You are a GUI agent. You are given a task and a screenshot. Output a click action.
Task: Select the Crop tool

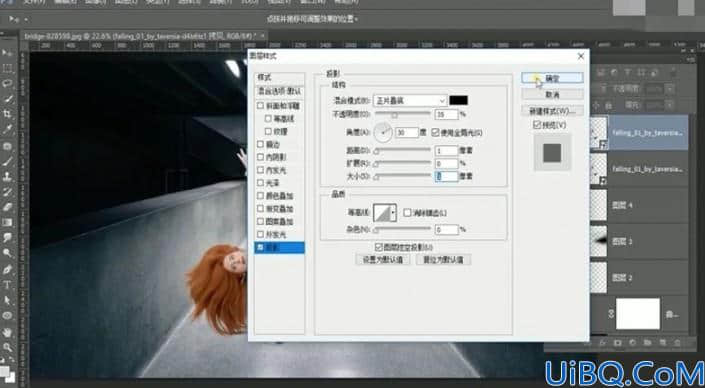[7, 114]
